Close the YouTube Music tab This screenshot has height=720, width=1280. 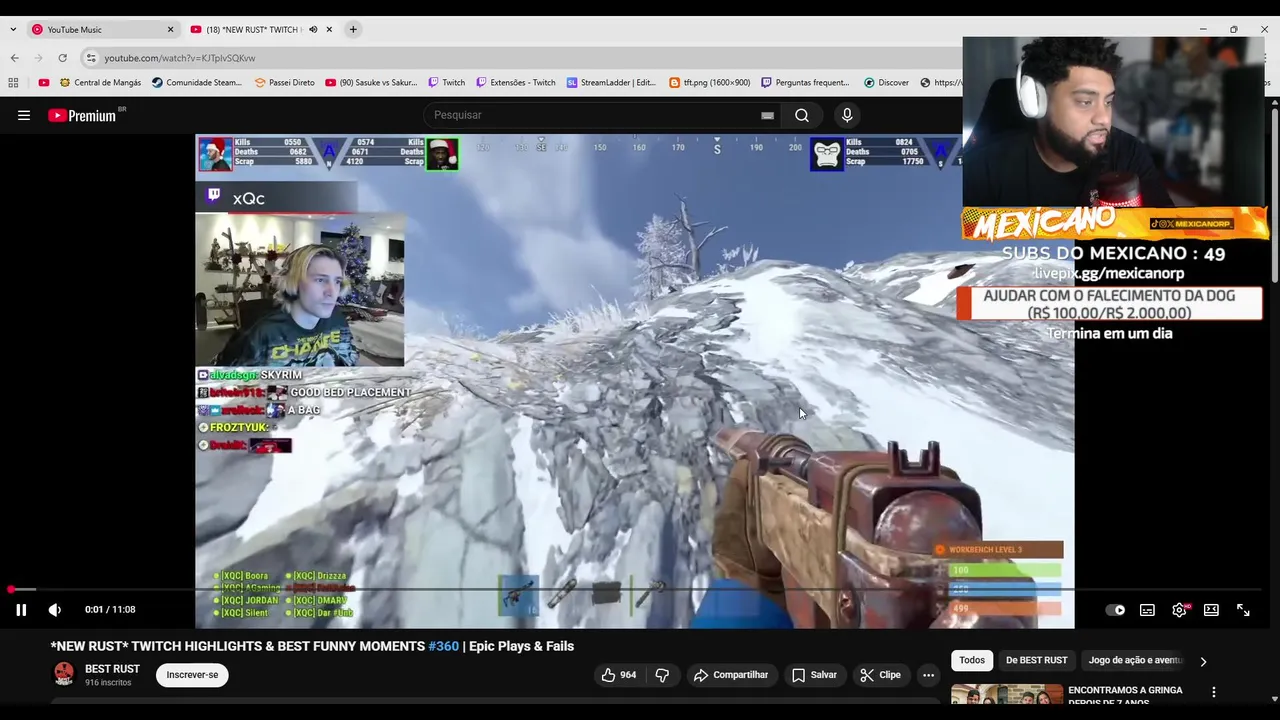pyautogui.click(x=170, y=29)
